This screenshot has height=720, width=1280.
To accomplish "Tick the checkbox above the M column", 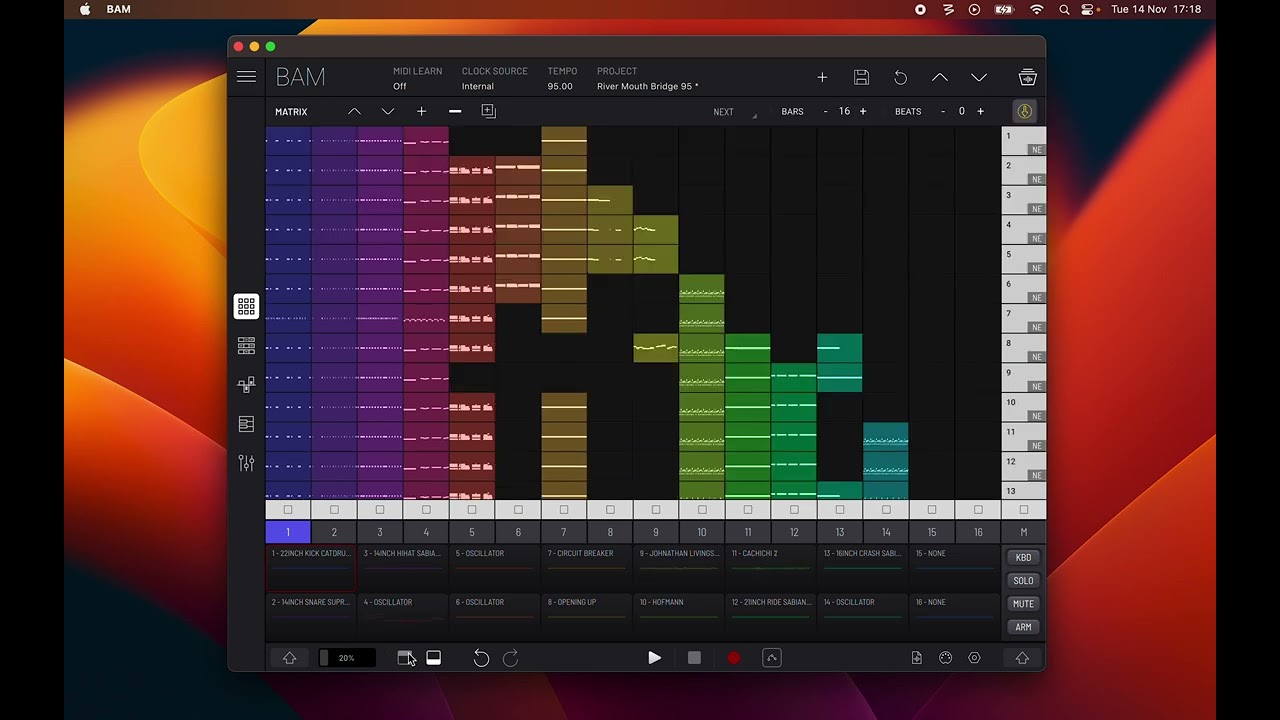I will [1023, 510].
